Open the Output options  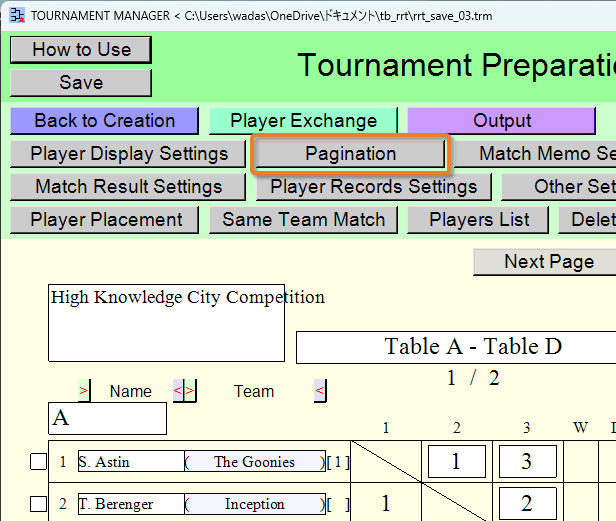tap(502, 121)
